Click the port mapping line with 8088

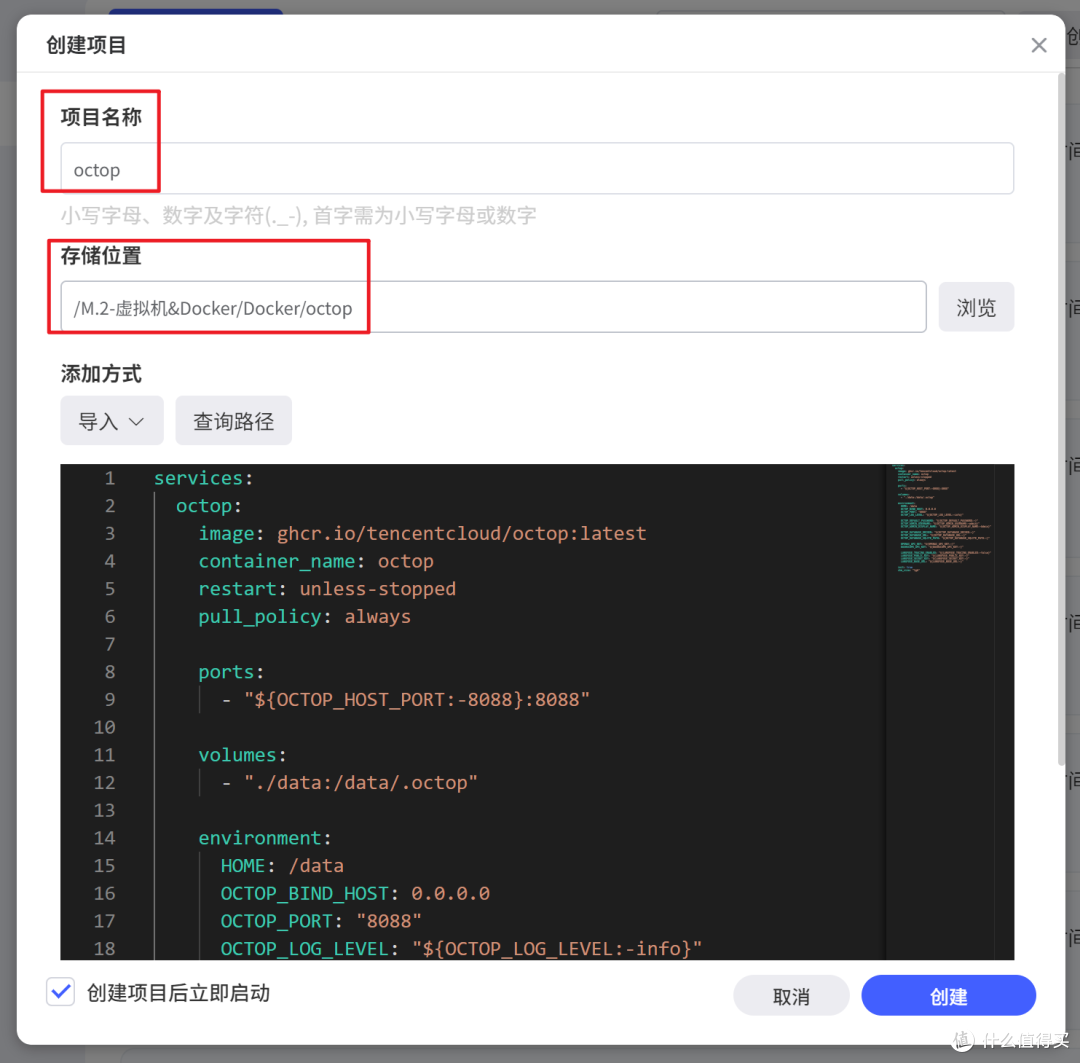[x=406, y=700]
